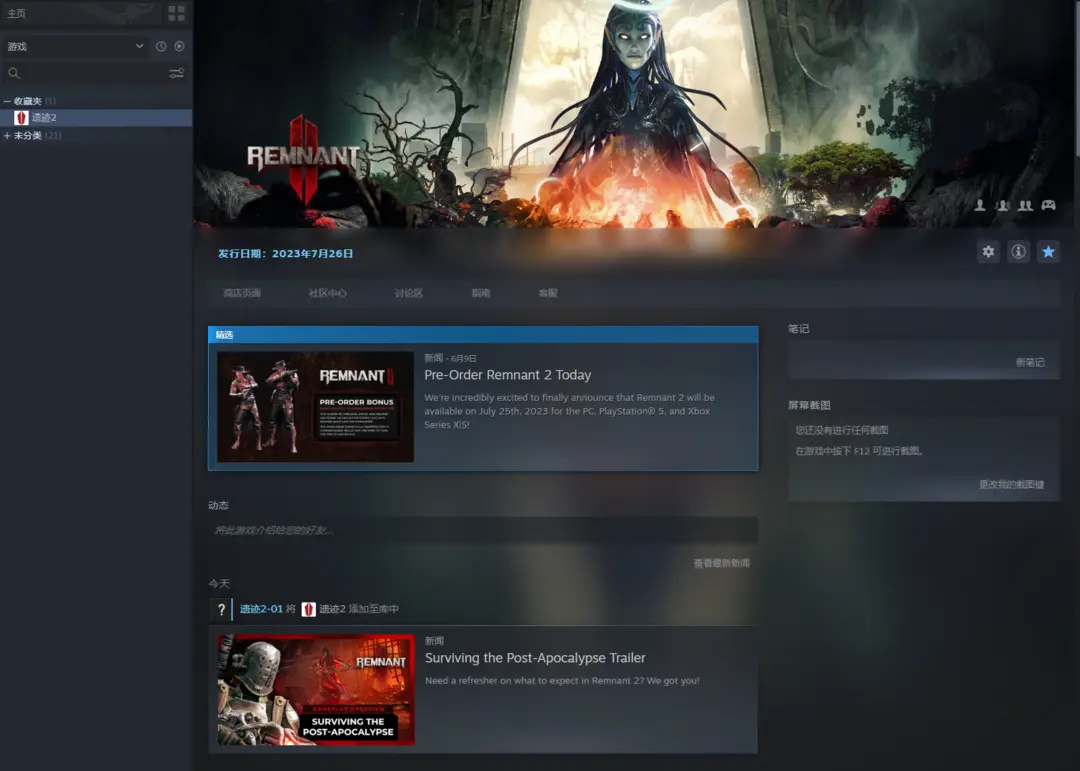Click the controller support icon
The height and width of the screenshot is (771, 1080).
[x=1048, y=205]
